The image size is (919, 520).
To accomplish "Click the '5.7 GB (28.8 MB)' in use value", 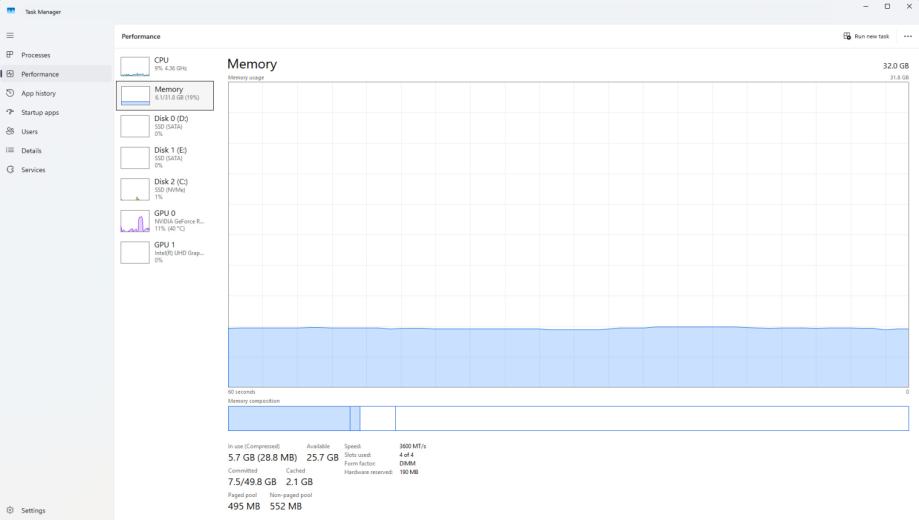I will point(263,457).
